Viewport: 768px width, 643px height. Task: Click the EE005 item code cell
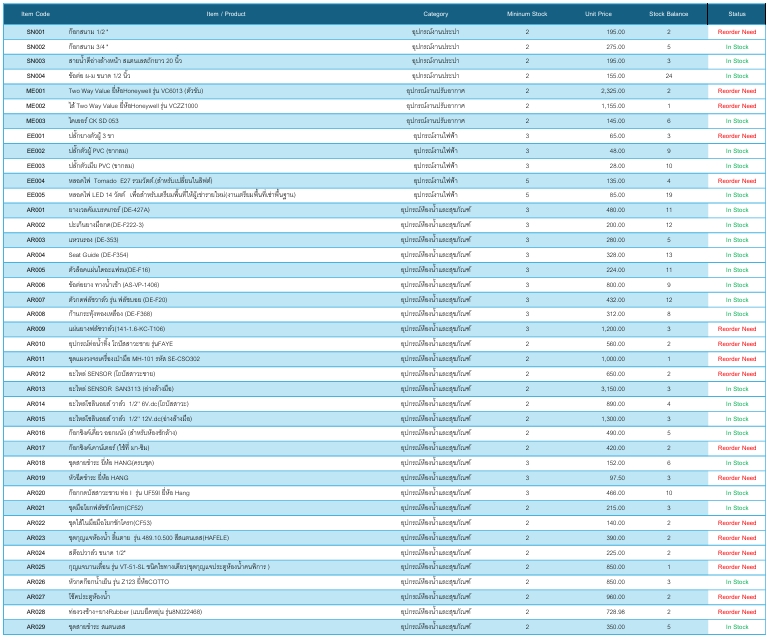tap(35, 195)
